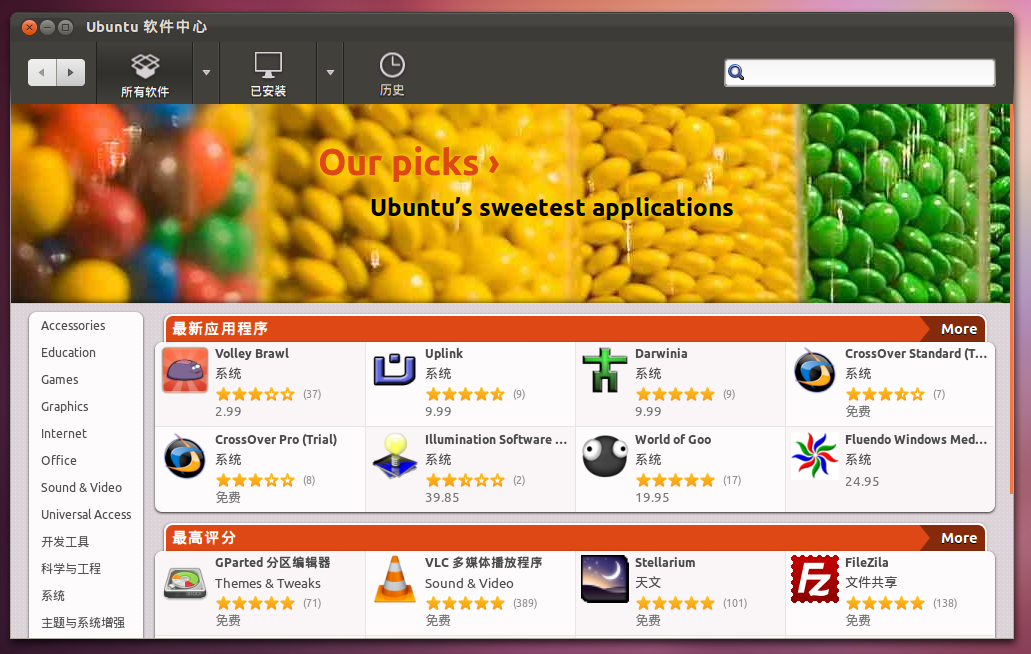Screen dimensions: 1031x654
Task: Open the 系统 category in the sidebar
Action: coord(53,596)
